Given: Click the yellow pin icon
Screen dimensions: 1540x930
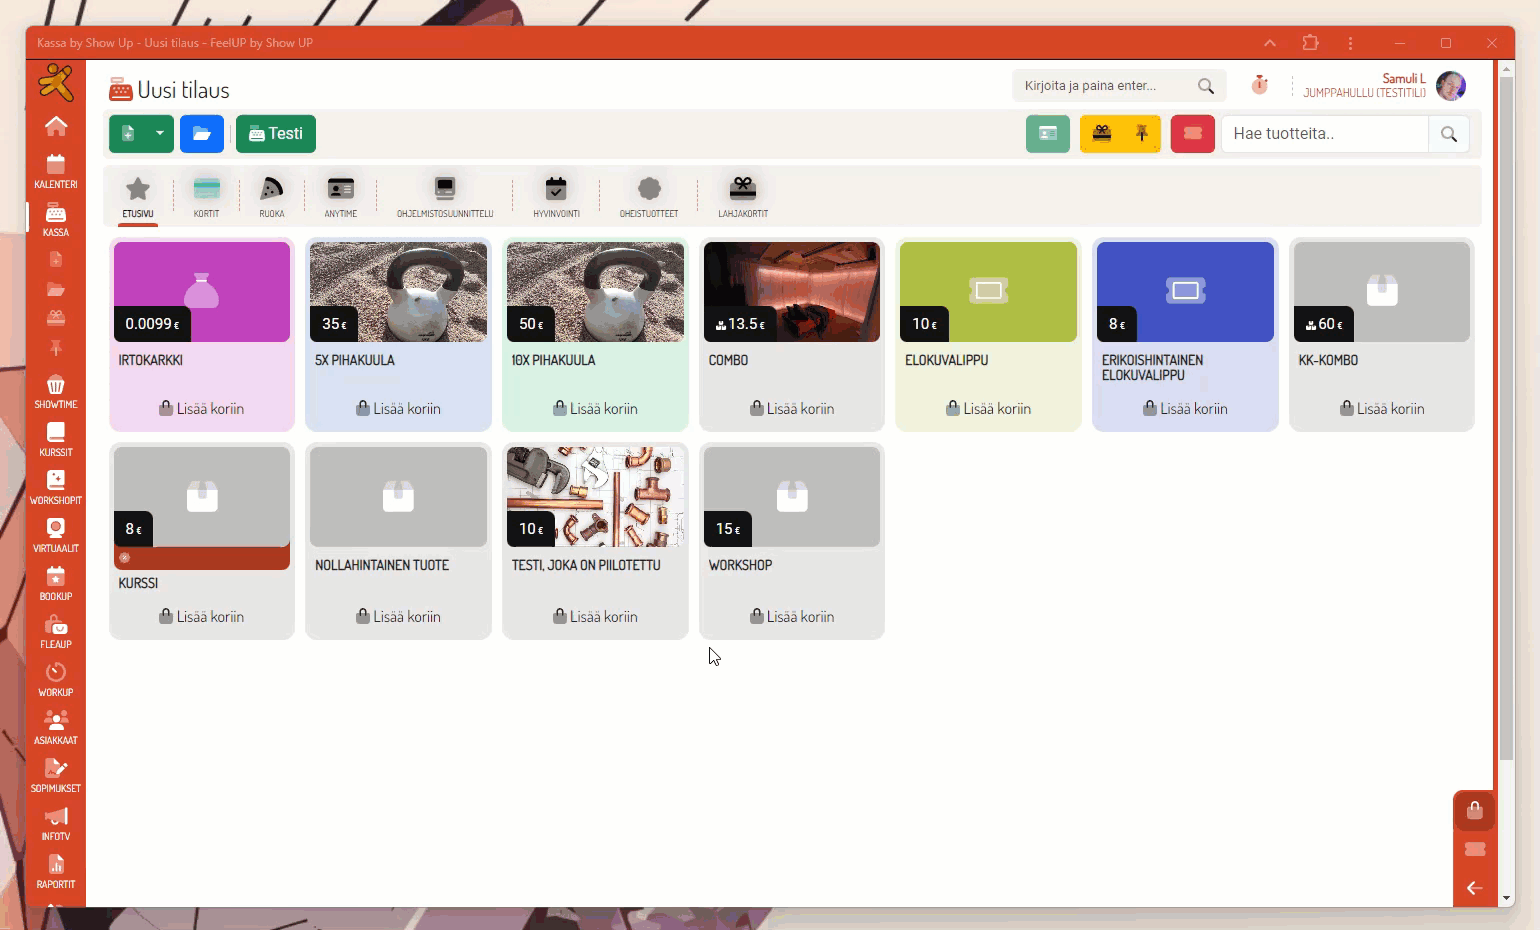Looking at the screenshot, I should (1141, 134).
